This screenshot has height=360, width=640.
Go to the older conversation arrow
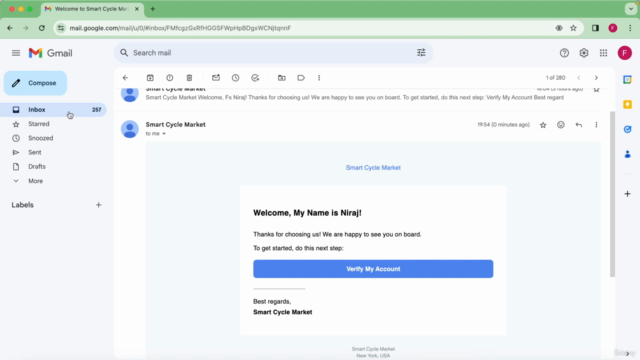(x=596, y=78)
